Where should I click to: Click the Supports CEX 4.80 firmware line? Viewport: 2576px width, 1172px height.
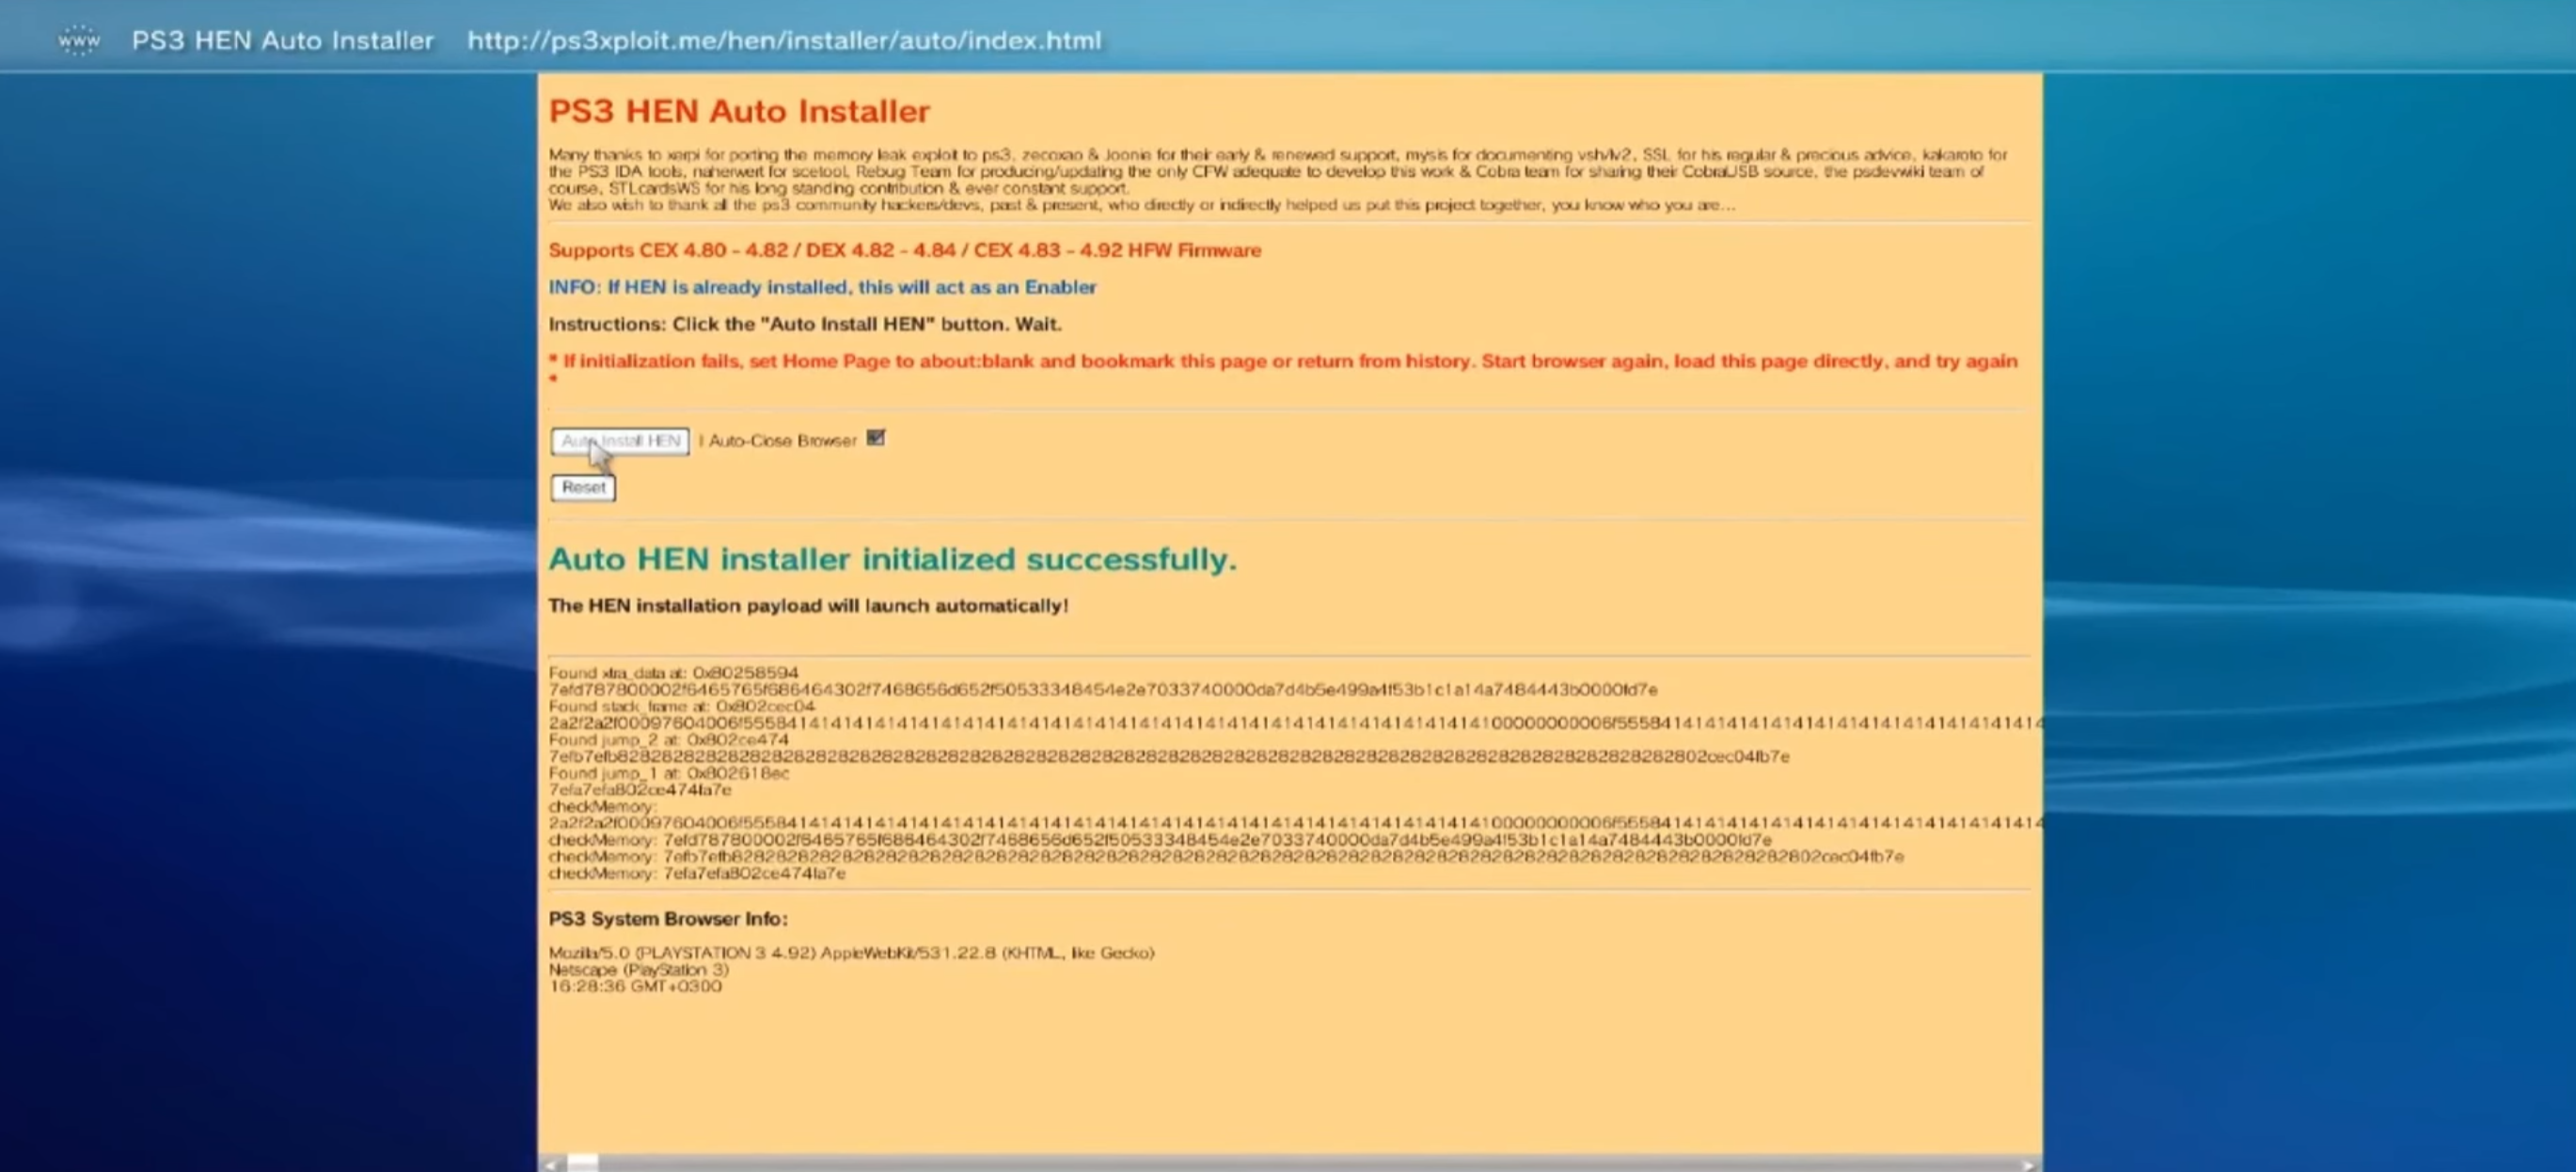pos(903,250)
